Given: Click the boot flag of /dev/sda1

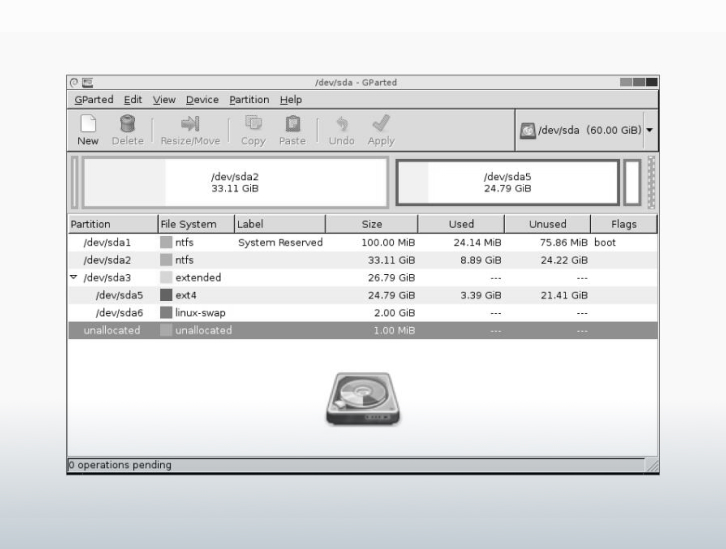Looking at the screenshot, I should (605, 242).
